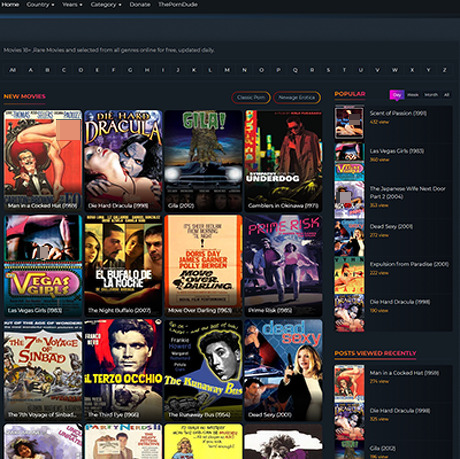The width and height of the screenshot is (460, 459).
Task: Open Gila (2012) in Posts Viewed Recently
Action: [x=382, y=448]
